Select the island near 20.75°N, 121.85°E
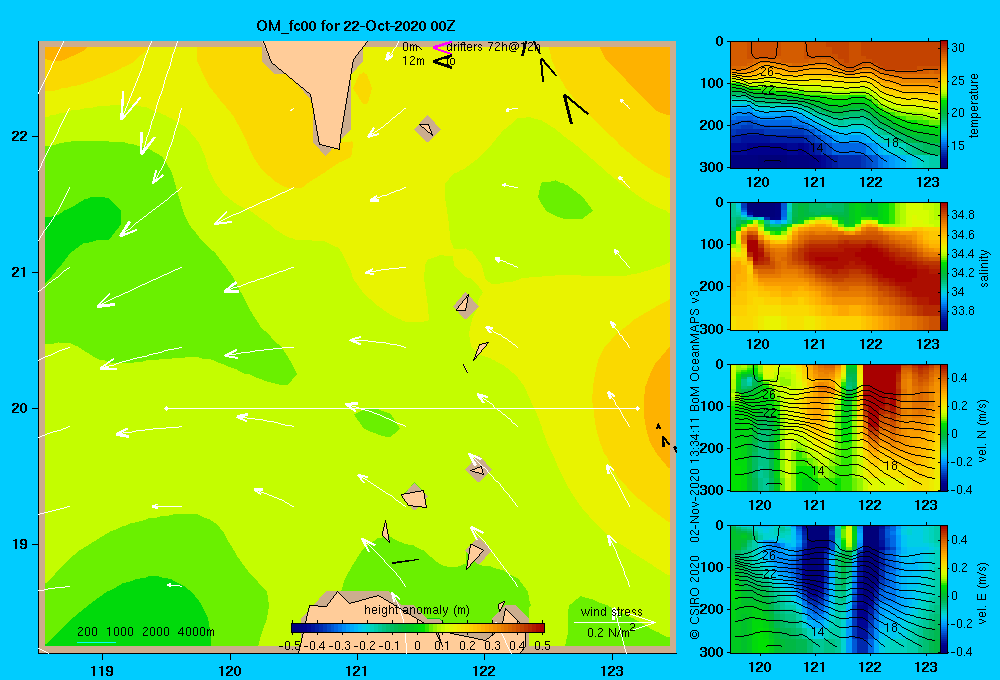1000x680 pixels. tap(466, 306)
